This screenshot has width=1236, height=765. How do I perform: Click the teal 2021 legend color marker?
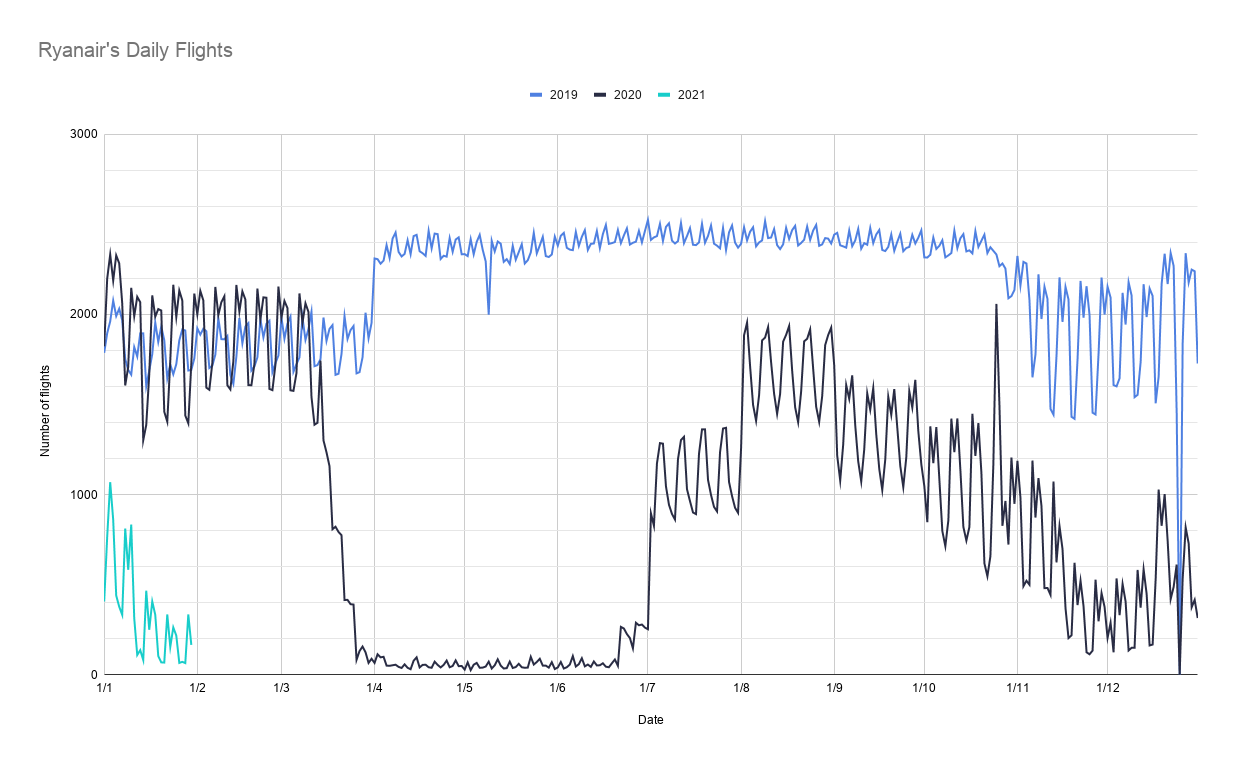click(x=664, y=95)
